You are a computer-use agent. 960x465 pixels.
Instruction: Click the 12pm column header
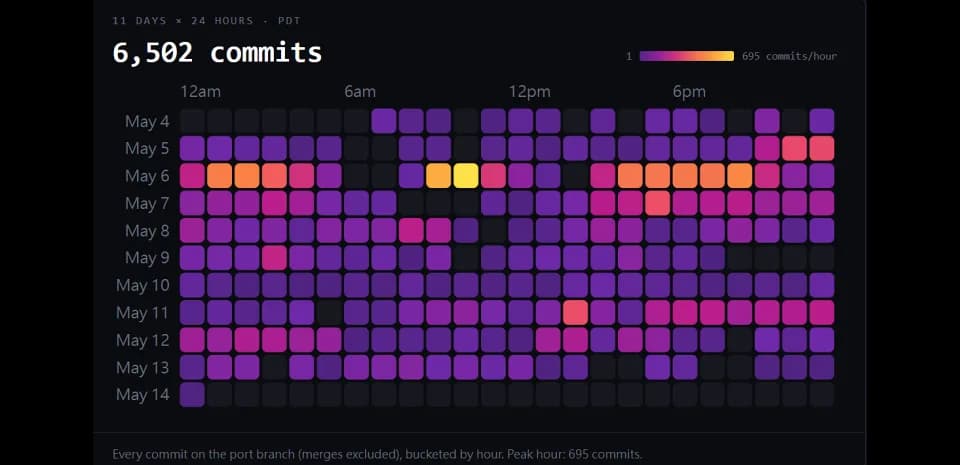point(530,92)
